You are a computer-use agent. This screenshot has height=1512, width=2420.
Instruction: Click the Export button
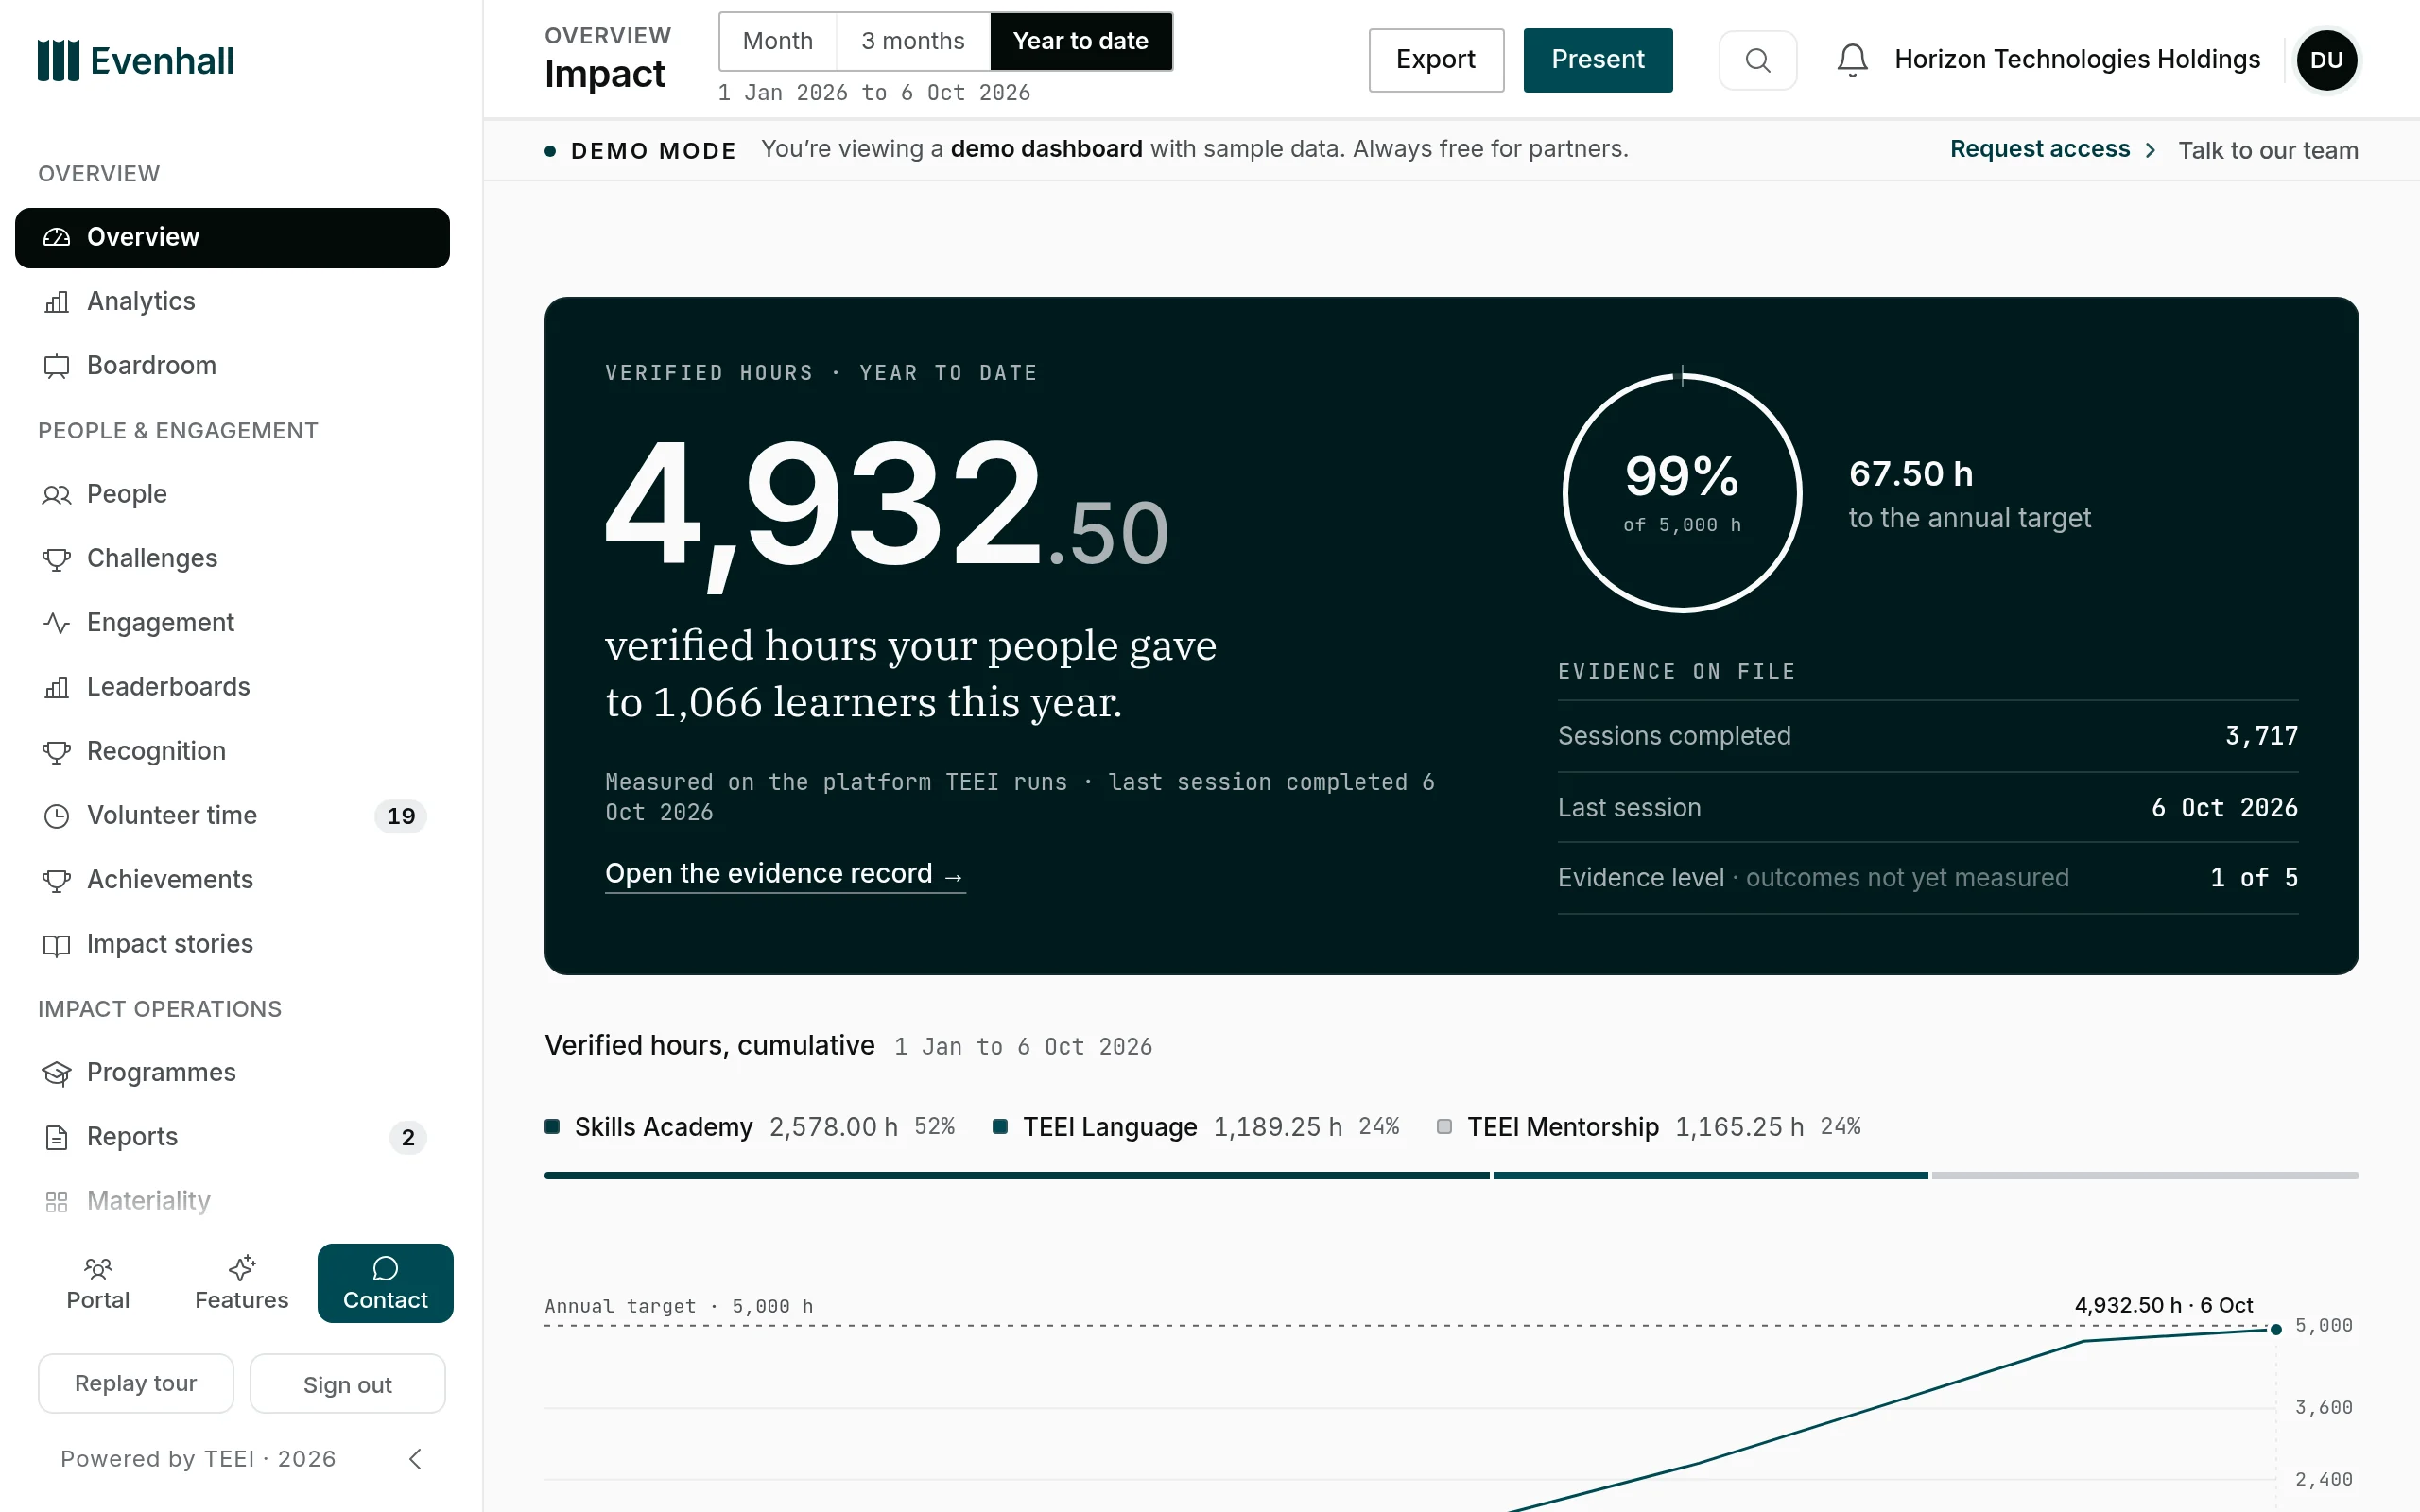pyautogui.click(x=1436, y=60)
